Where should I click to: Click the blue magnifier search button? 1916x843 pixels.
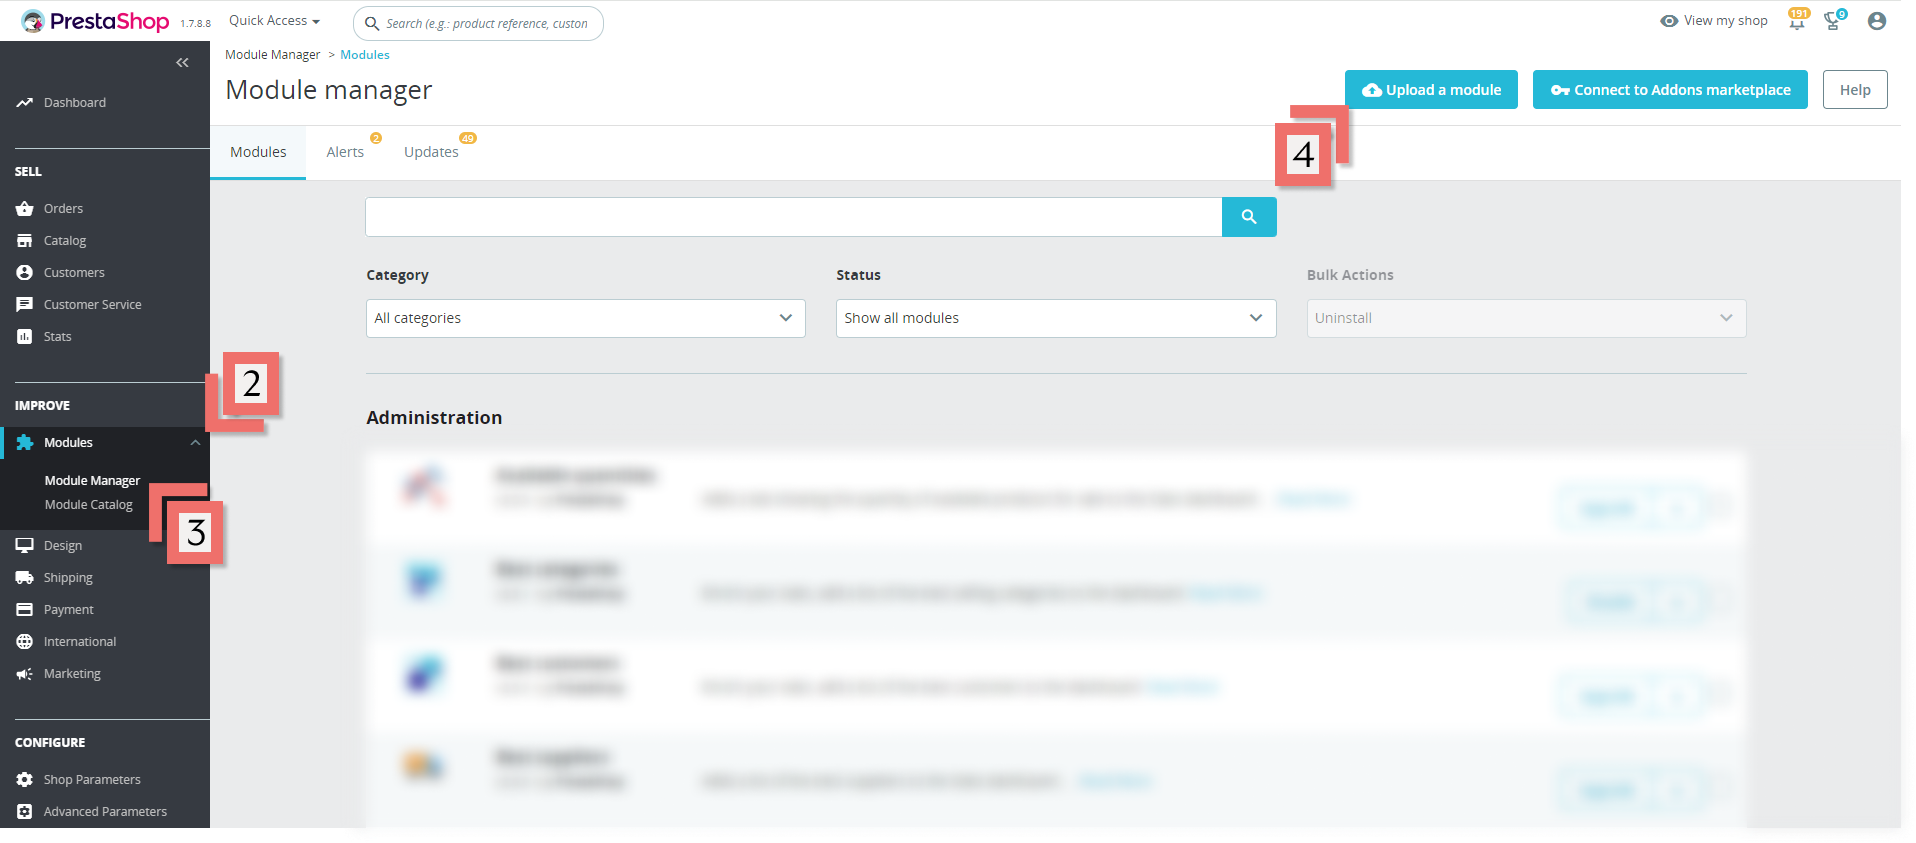point(1248,217)
